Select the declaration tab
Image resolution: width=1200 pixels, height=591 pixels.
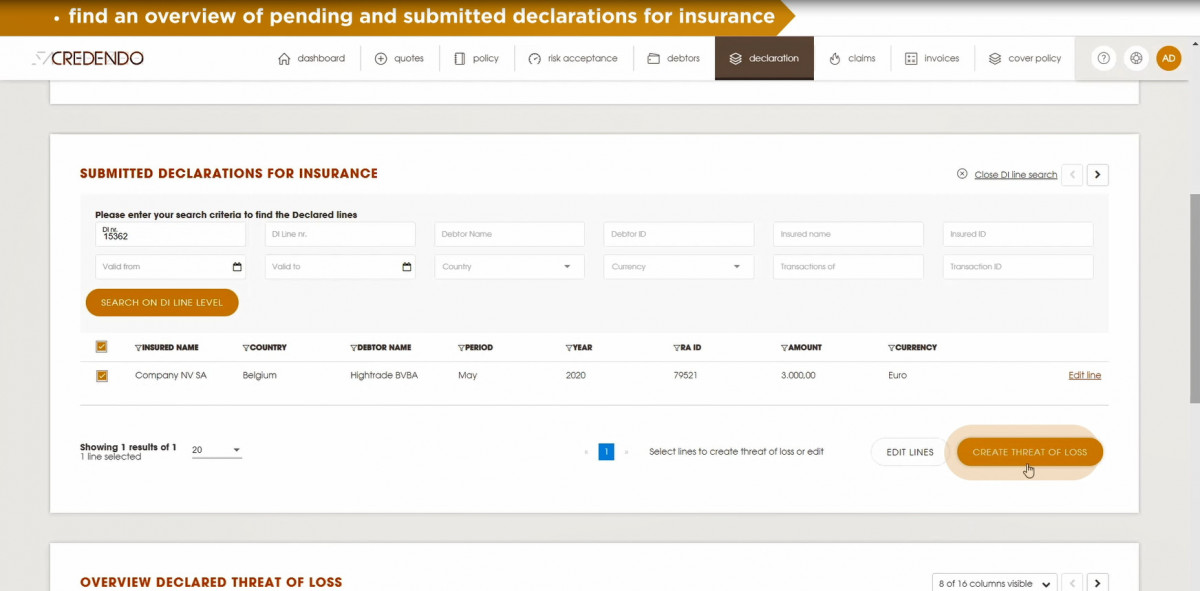[x=764, y=58]
